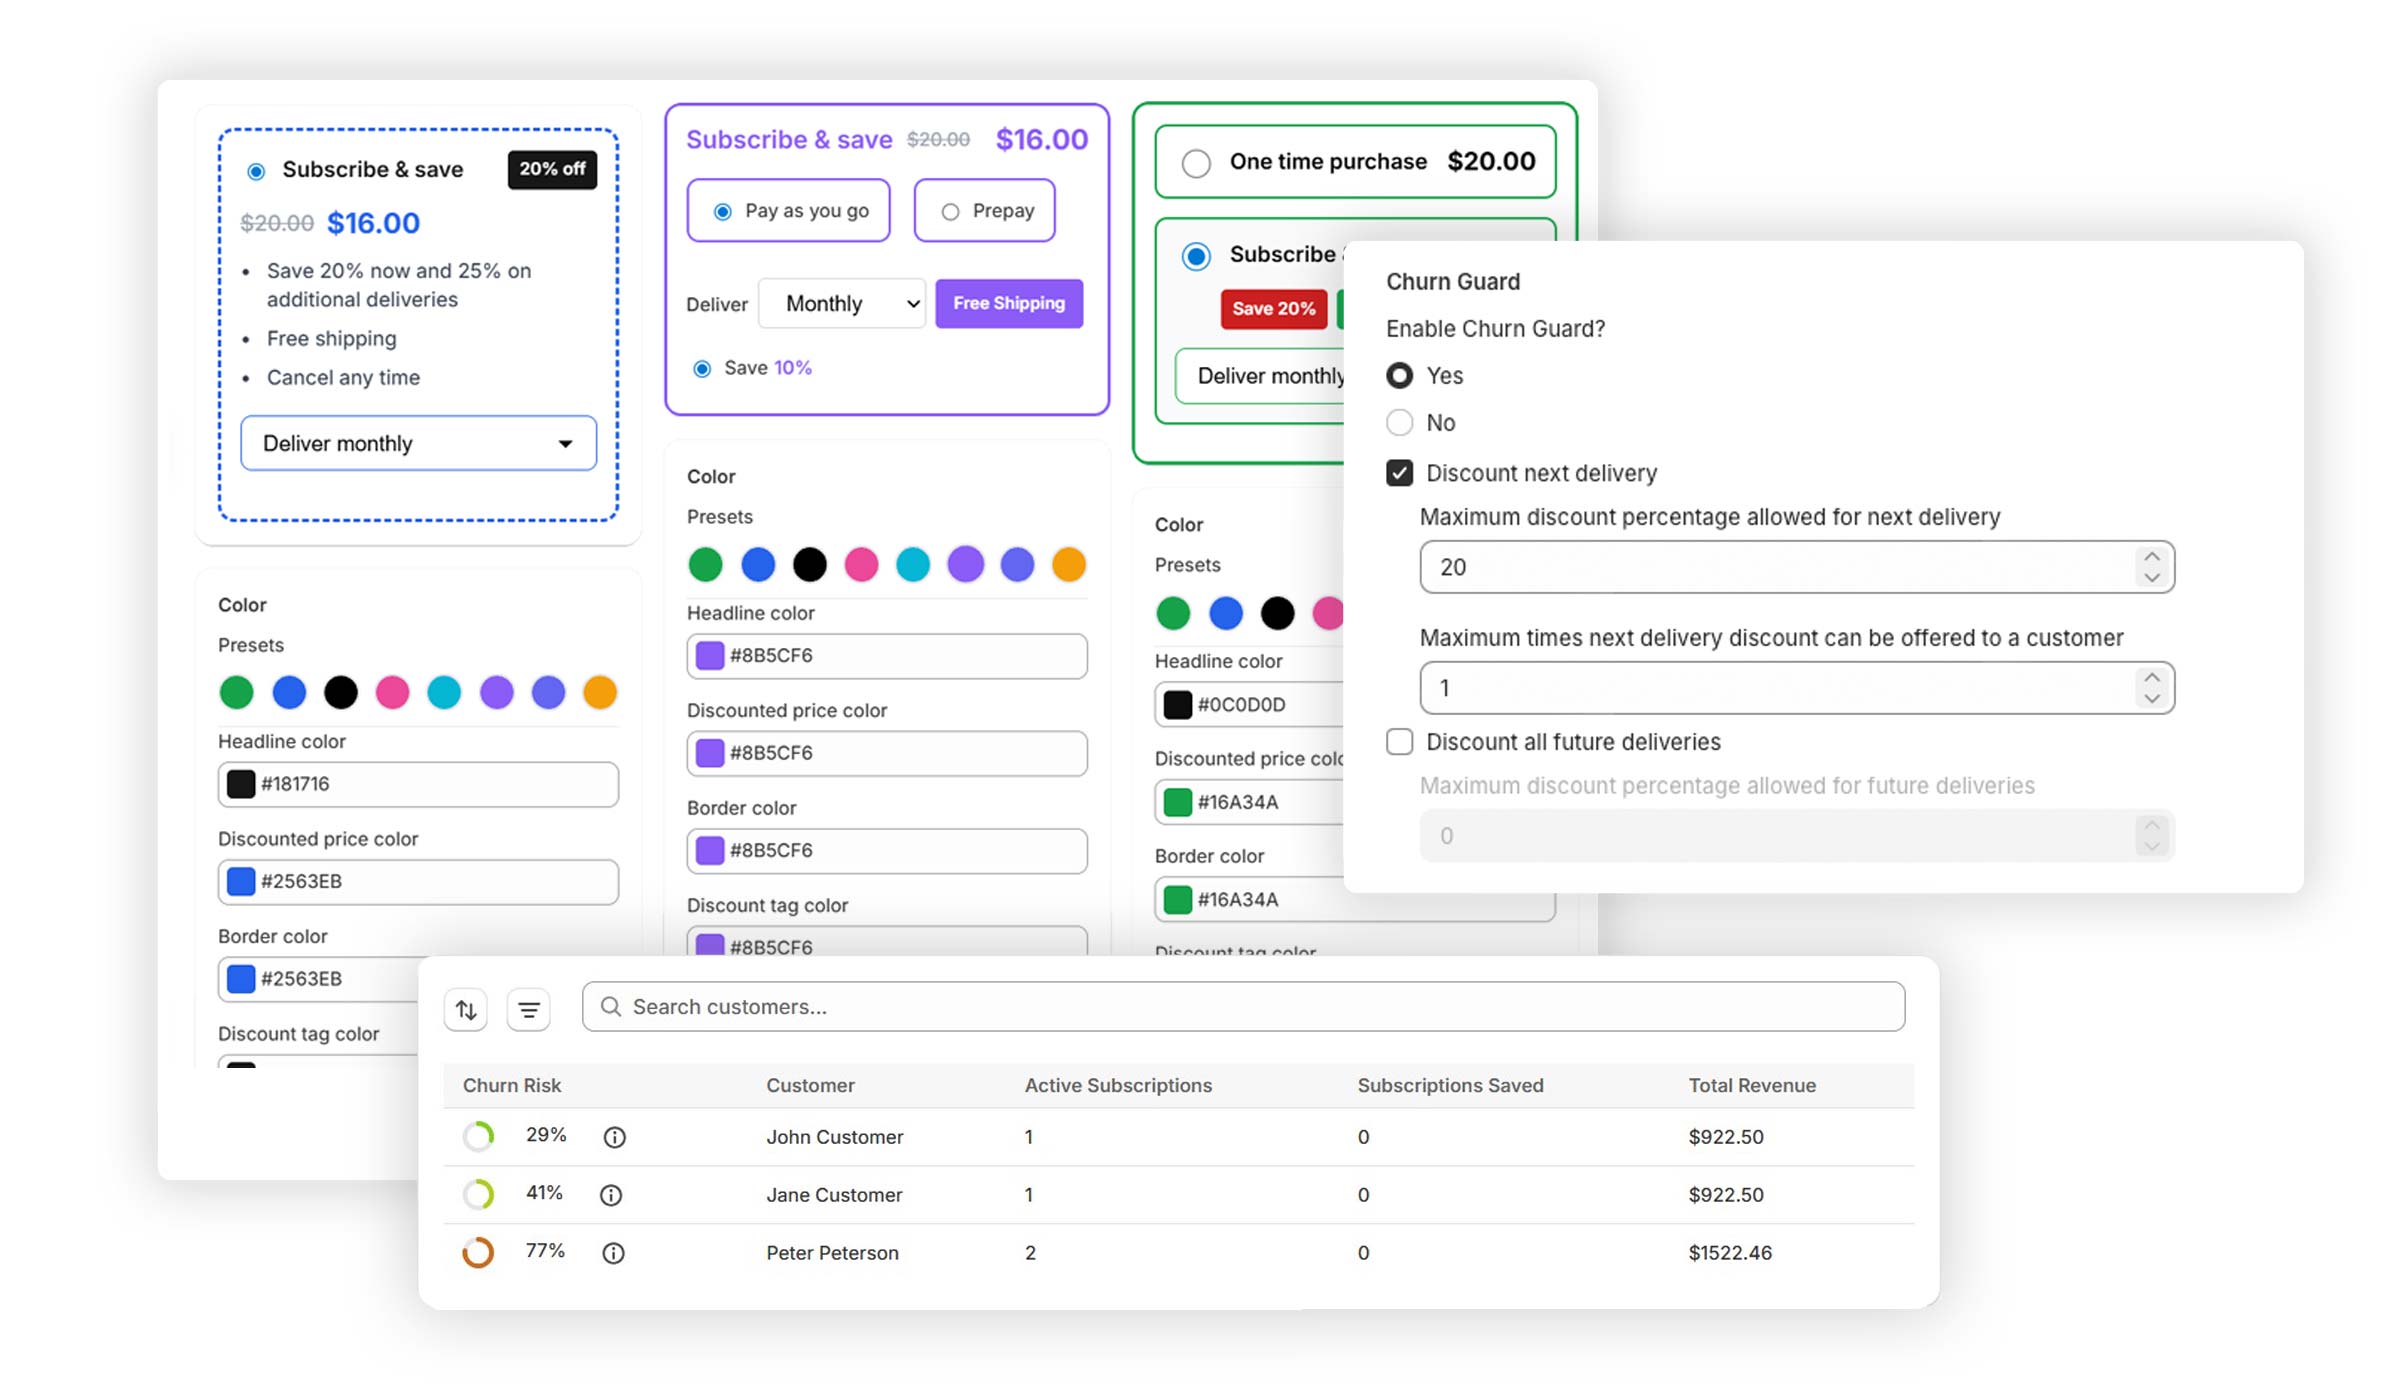Click the Save 20% red tag

coord(1273,309)
